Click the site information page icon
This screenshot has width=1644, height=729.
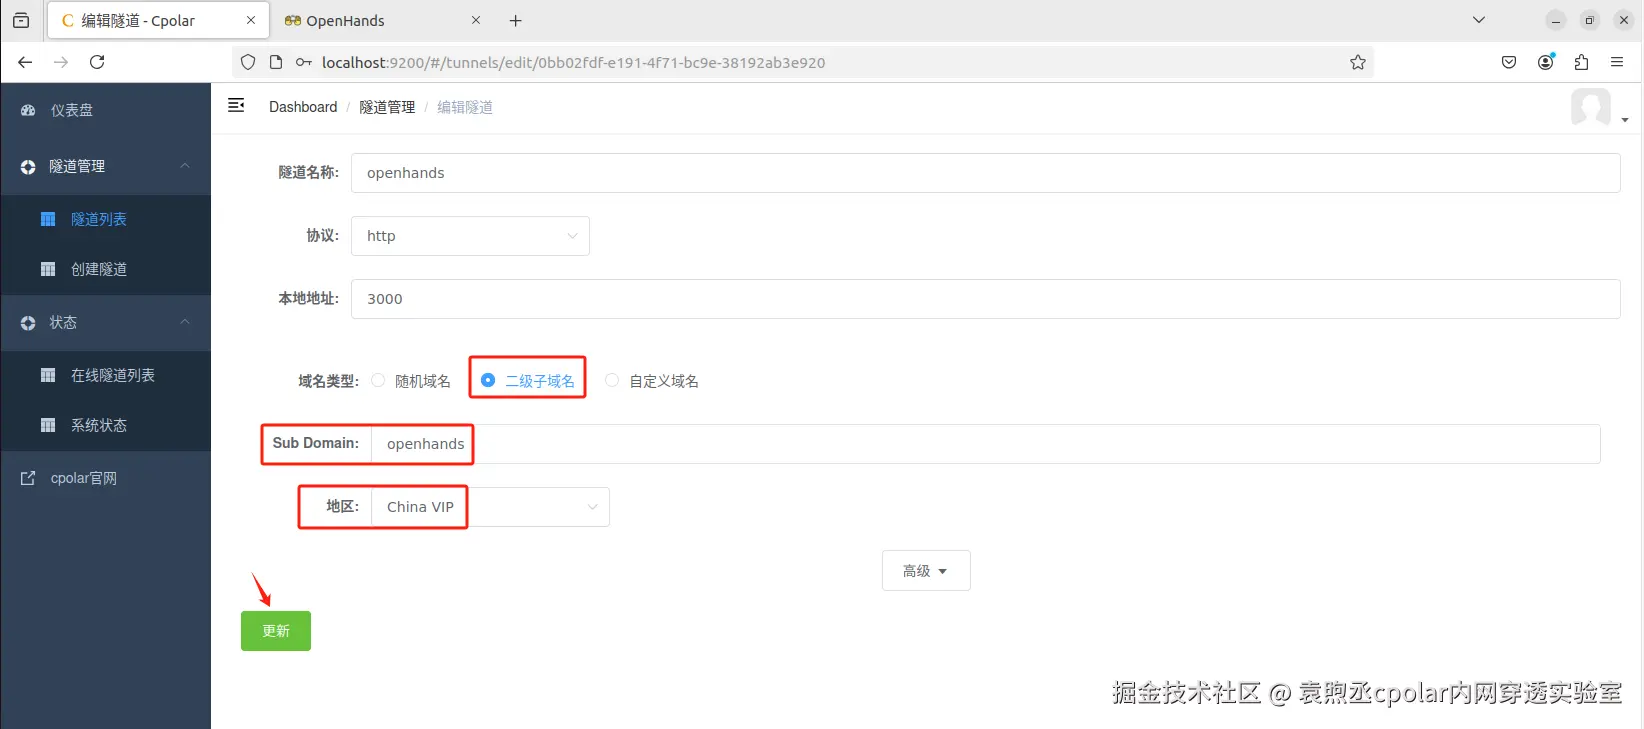click(276, 62)
